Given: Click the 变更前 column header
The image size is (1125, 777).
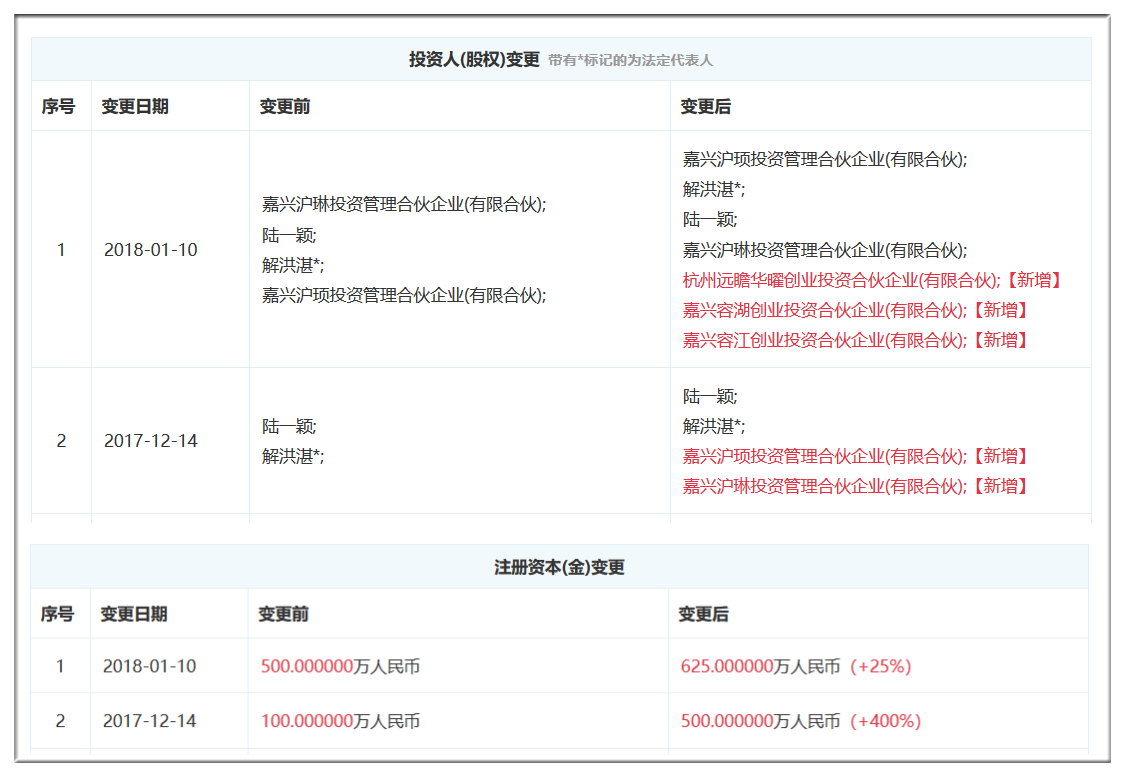Looking at the screenshot, I should [x=276, y=105].
